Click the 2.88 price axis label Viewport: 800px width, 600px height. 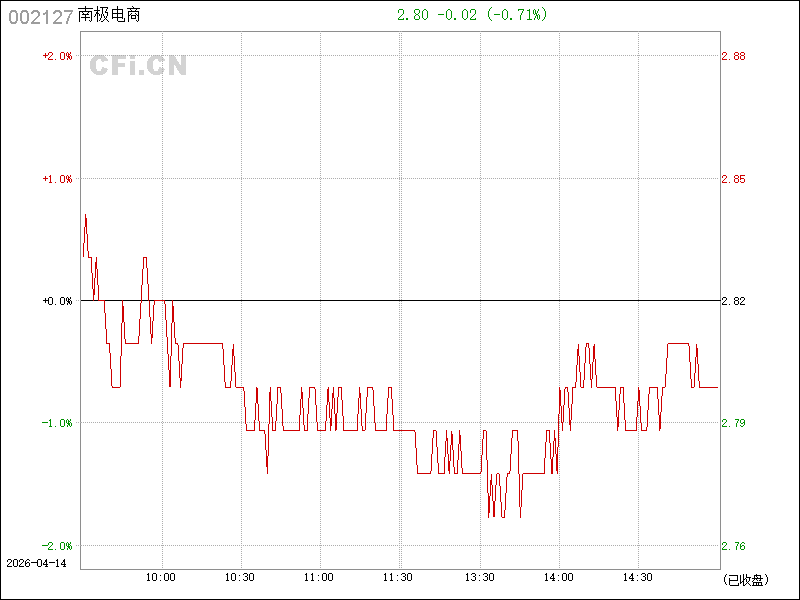[x=733, y=56]
